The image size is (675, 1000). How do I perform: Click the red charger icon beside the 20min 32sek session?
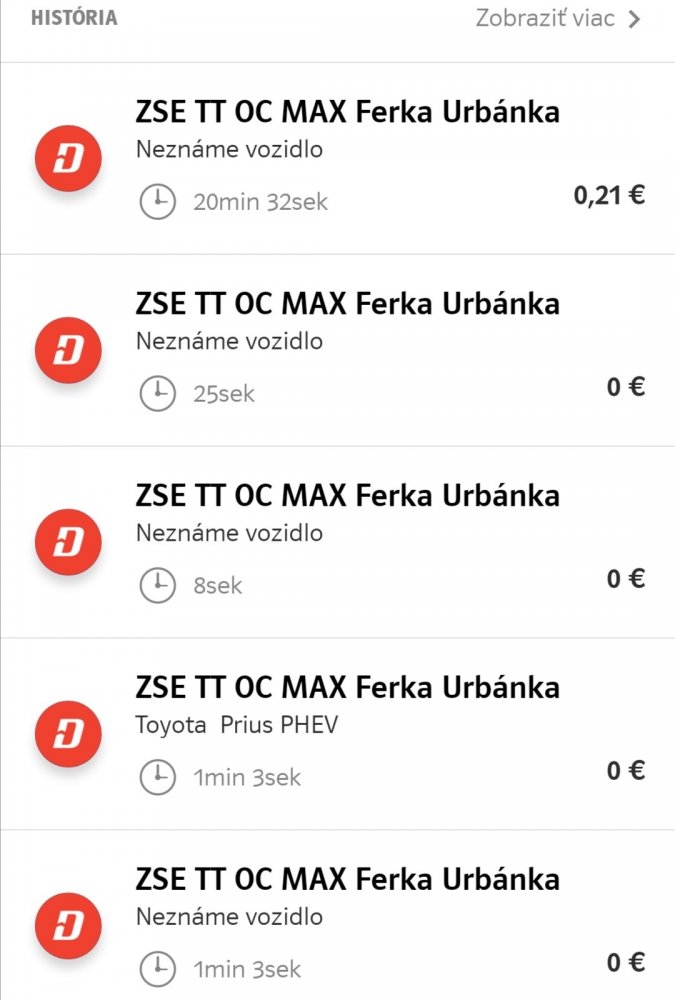coord(67,158)
